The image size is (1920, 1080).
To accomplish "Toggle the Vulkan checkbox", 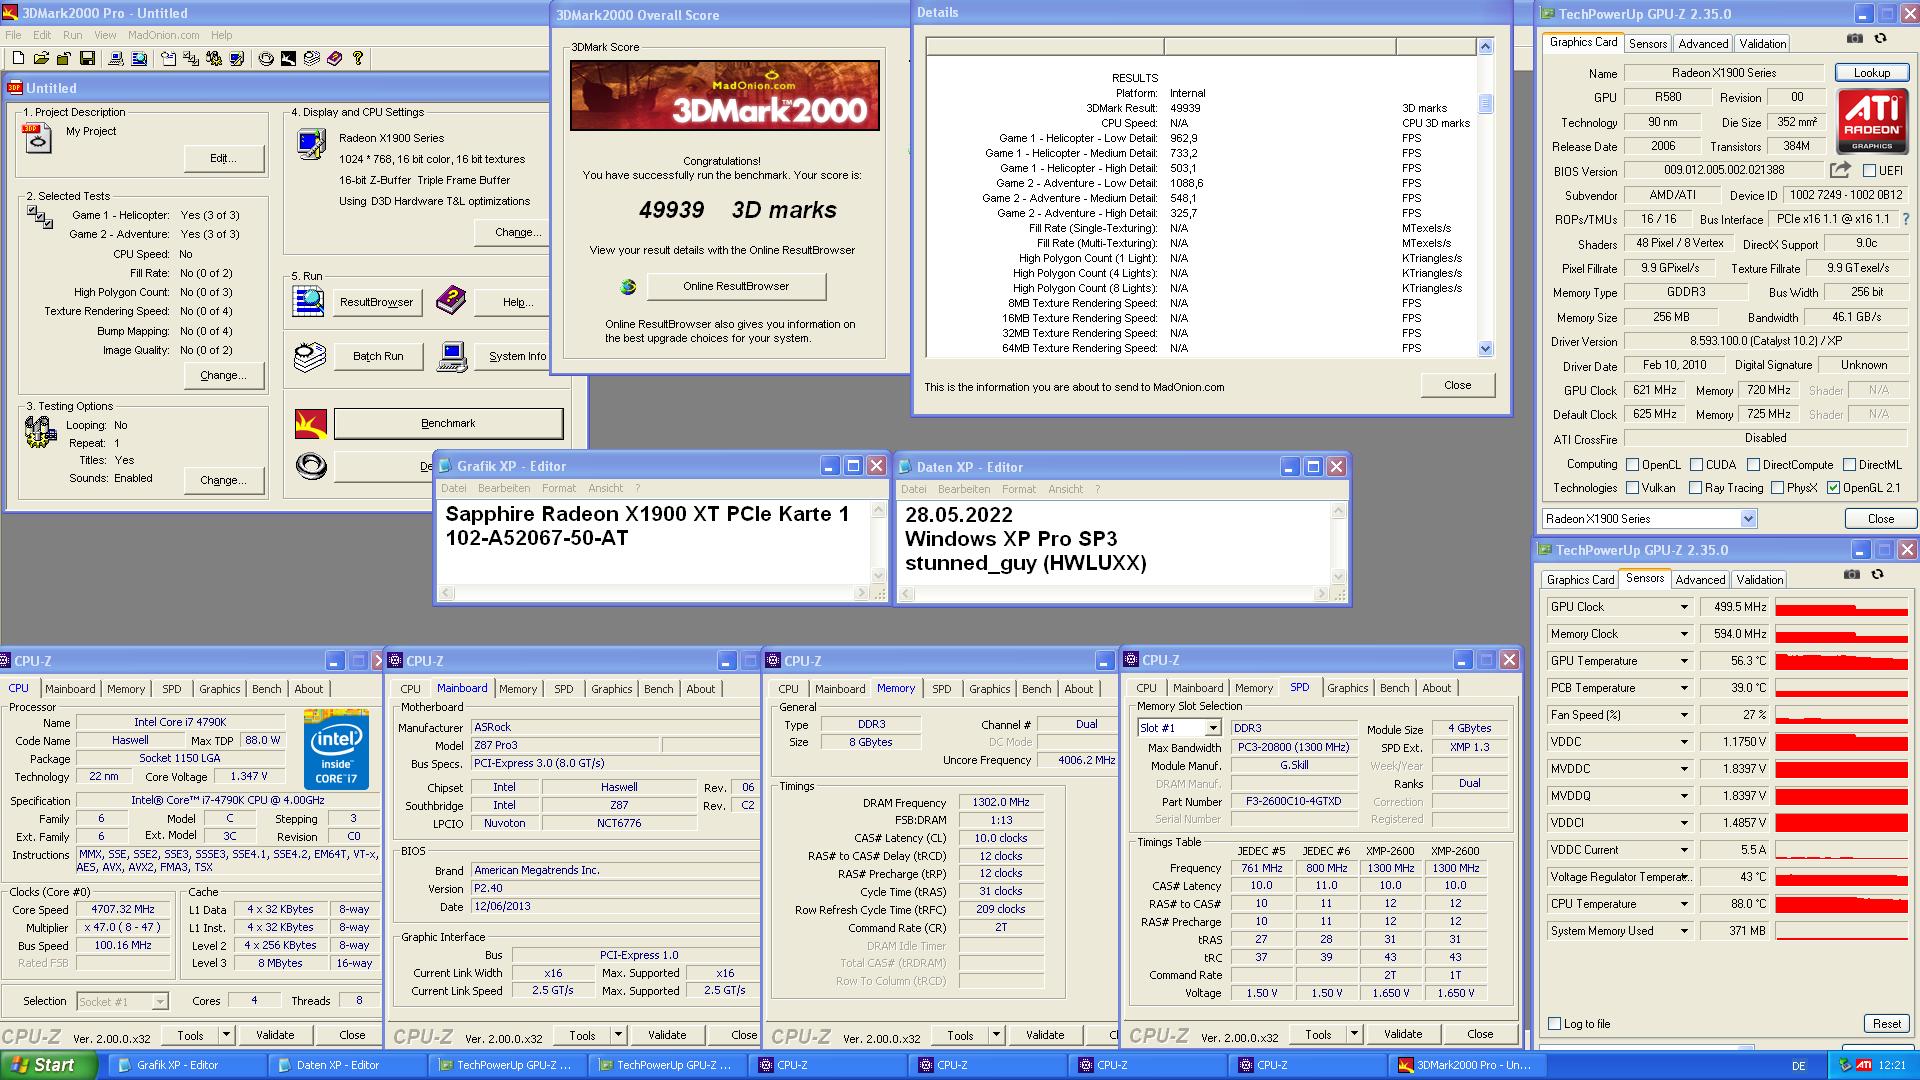I will coord(1633,488).
